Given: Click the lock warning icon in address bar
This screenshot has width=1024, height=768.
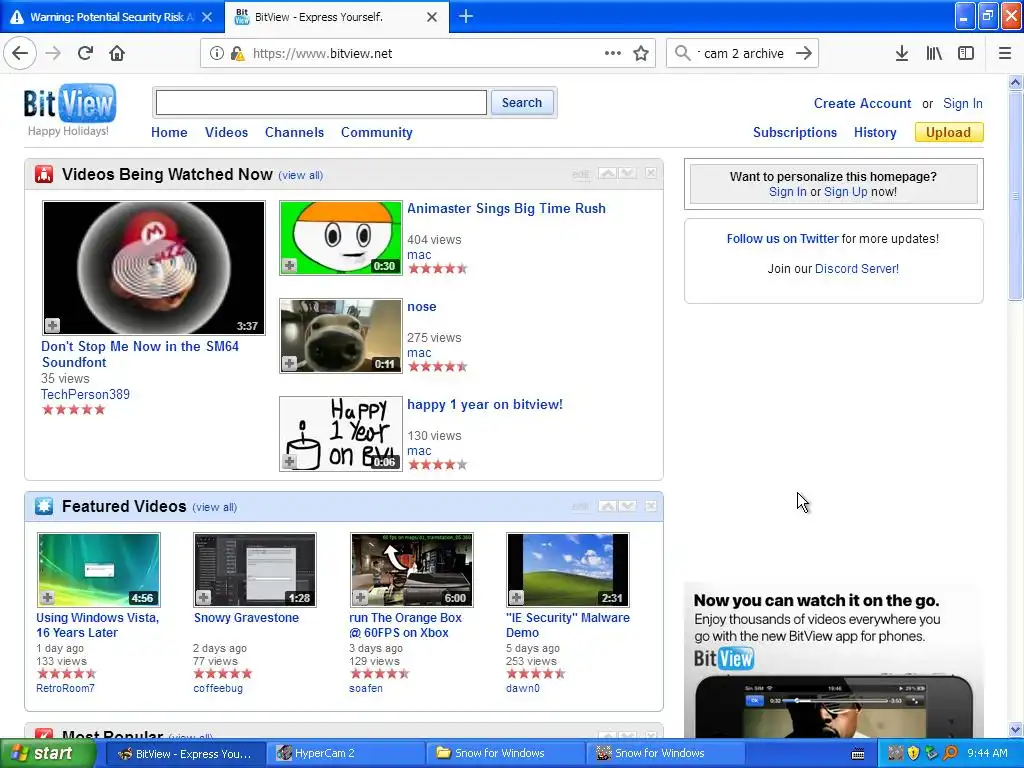Looking at the screenshot, I should [x=237, y=54].
